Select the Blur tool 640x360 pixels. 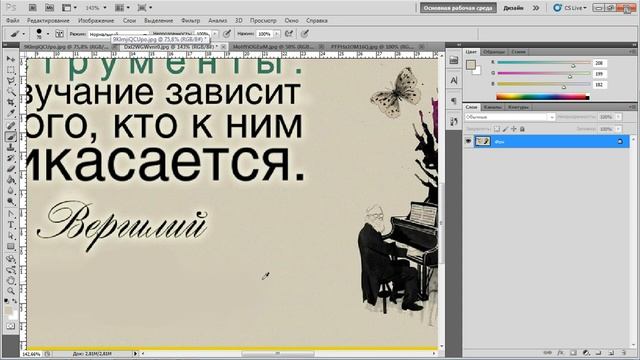(11, 191)
